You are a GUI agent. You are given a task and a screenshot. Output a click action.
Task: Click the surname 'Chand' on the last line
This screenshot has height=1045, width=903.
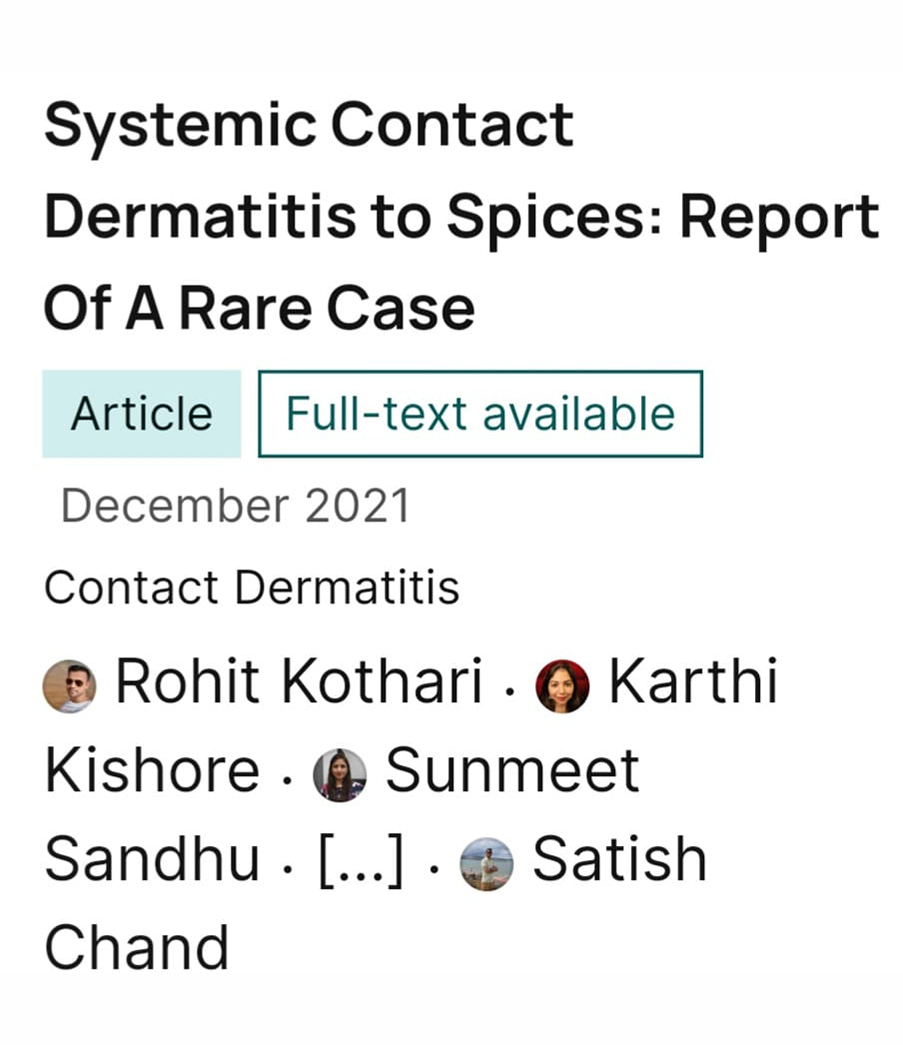[137, 948]
